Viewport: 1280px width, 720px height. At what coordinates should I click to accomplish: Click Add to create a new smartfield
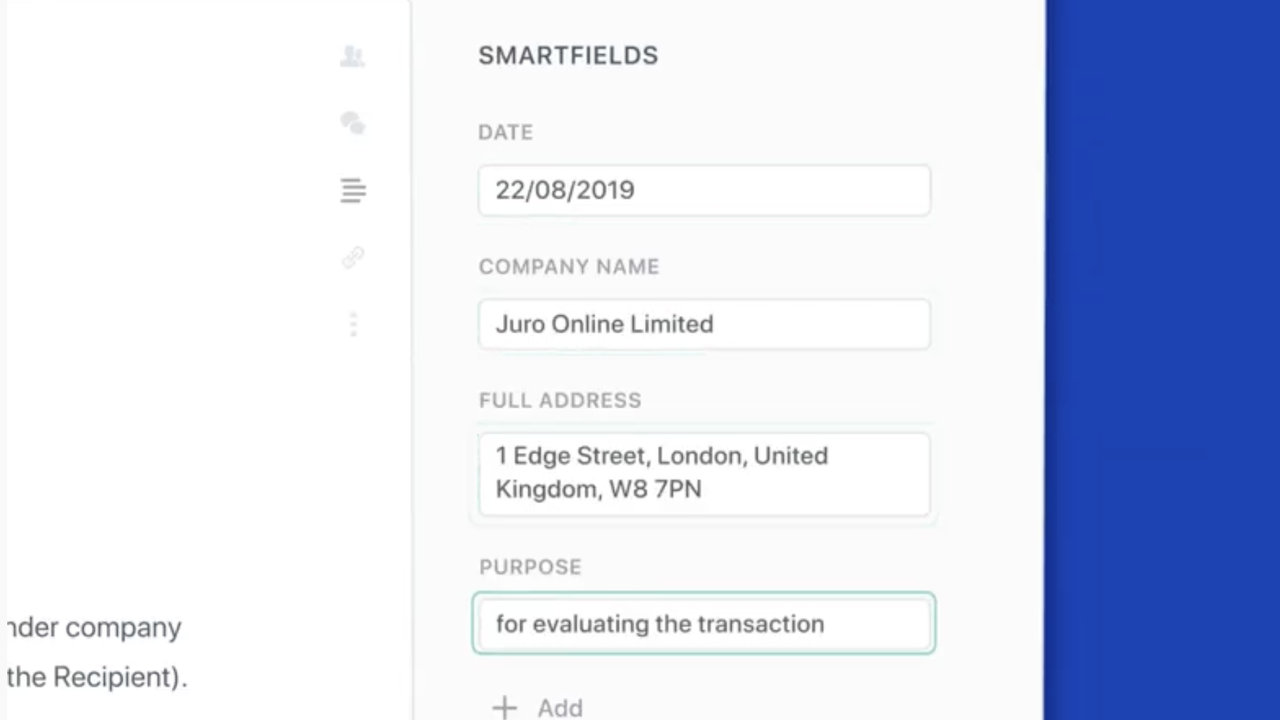[x=560, y=707]
